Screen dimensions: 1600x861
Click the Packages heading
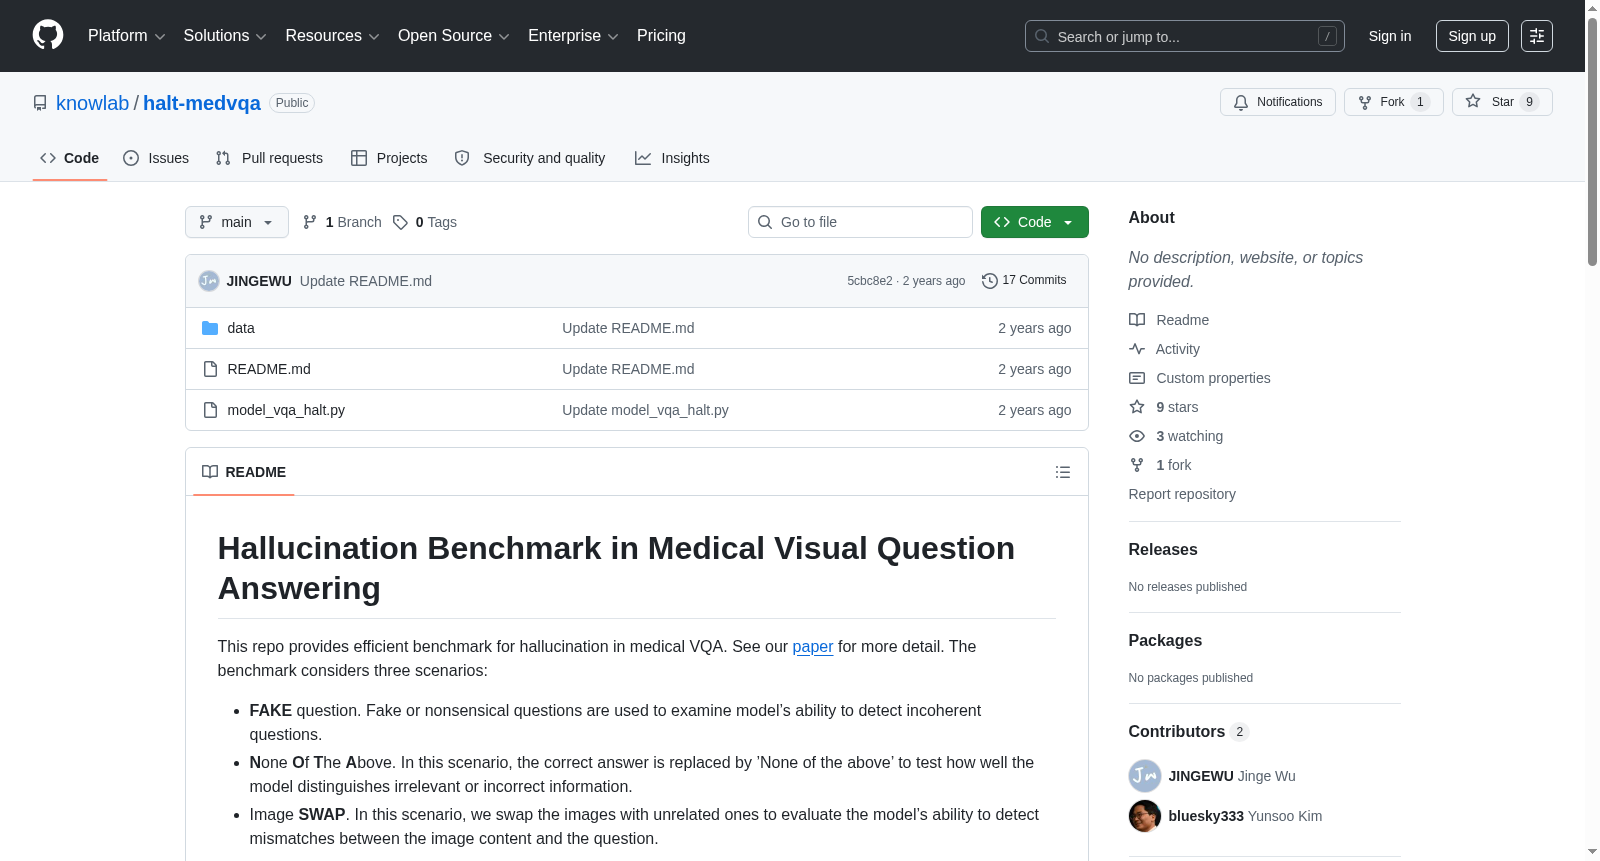(1165, 641)
